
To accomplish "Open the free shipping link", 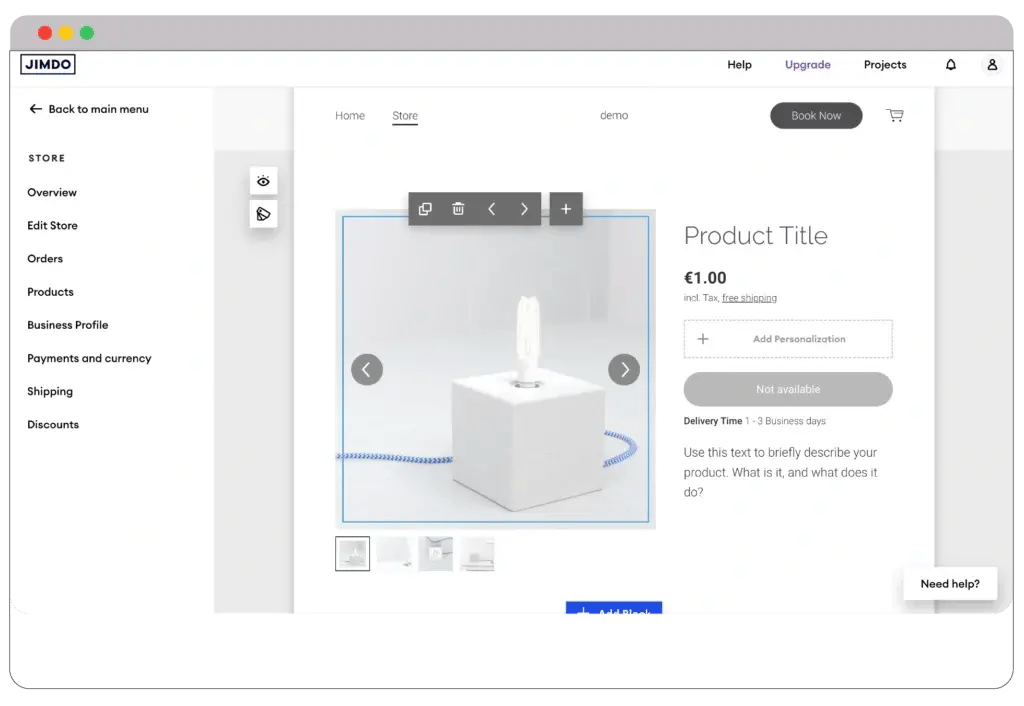I will tap(749, 298).
